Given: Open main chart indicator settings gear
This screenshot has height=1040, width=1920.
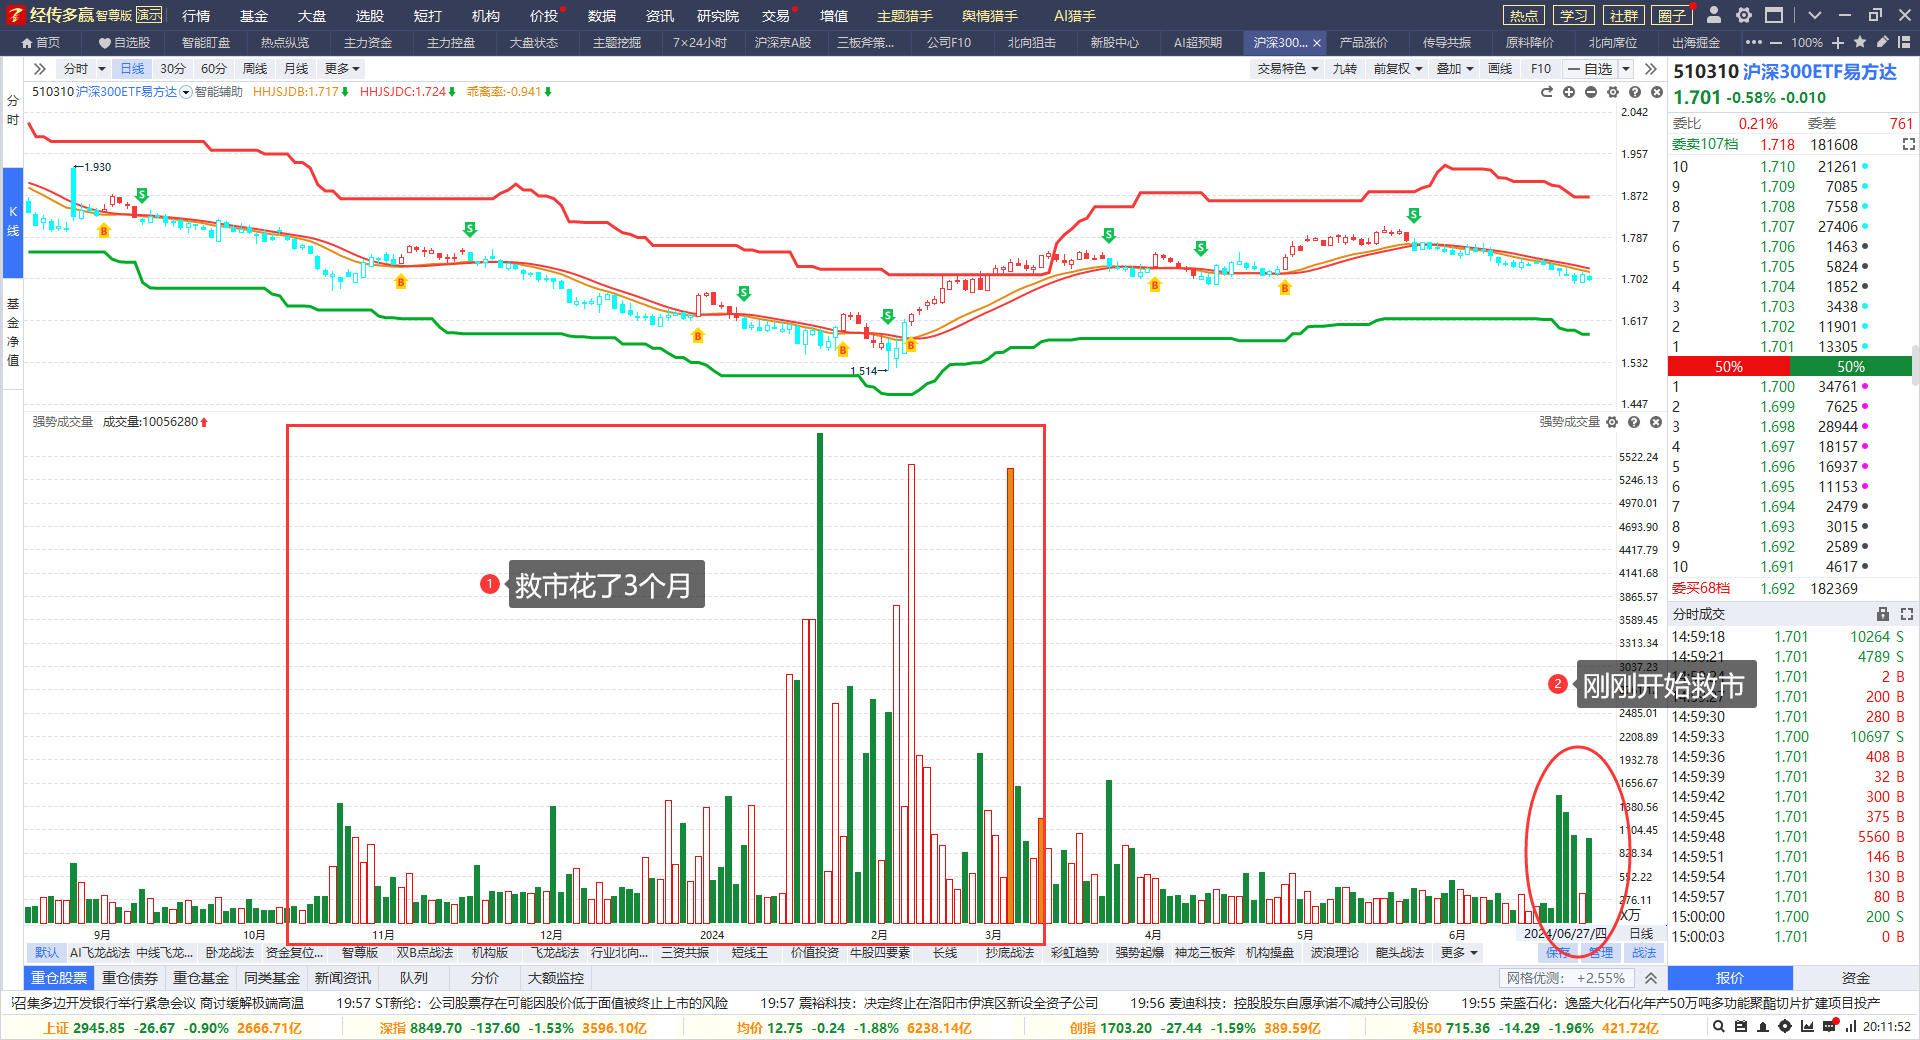Looking at the screenshot, I should click(x=1613, y=92).
